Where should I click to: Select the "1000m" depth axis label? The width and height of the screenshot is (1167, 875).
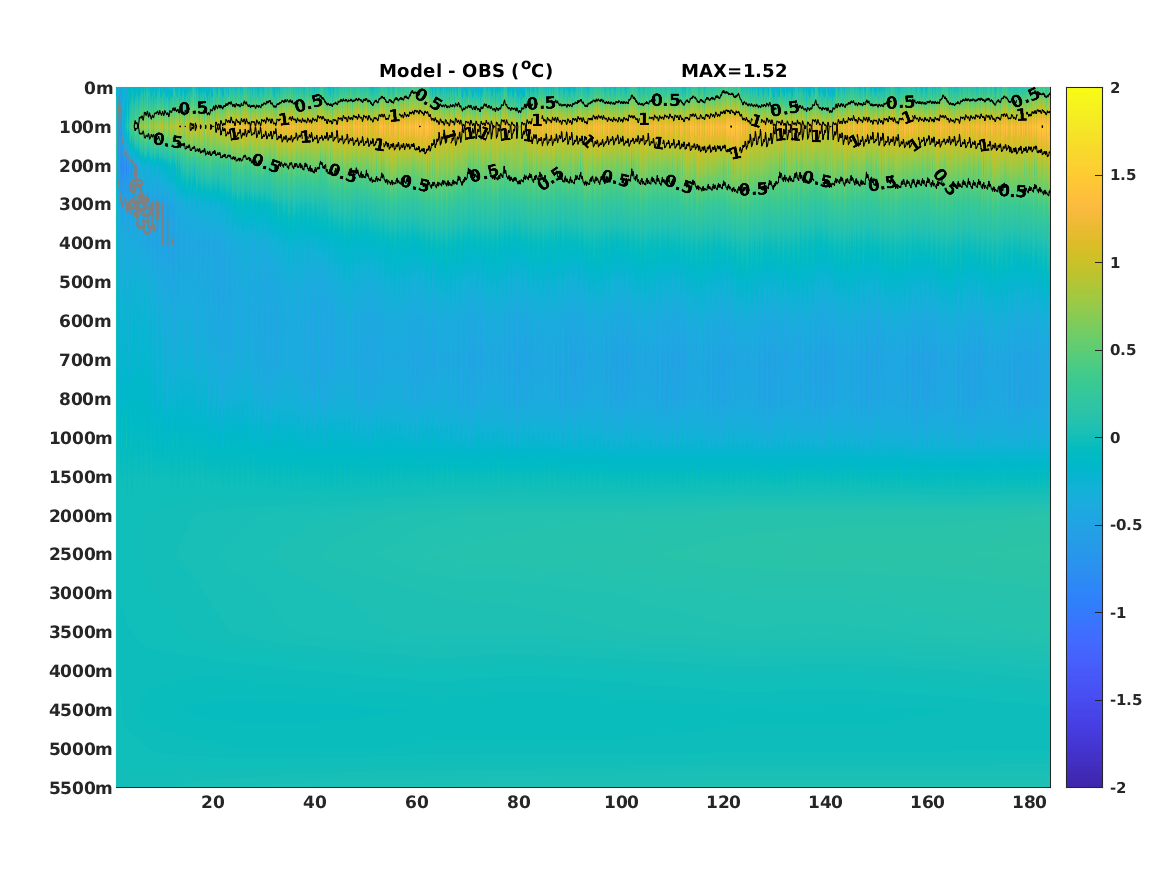[x=81, y=438]
